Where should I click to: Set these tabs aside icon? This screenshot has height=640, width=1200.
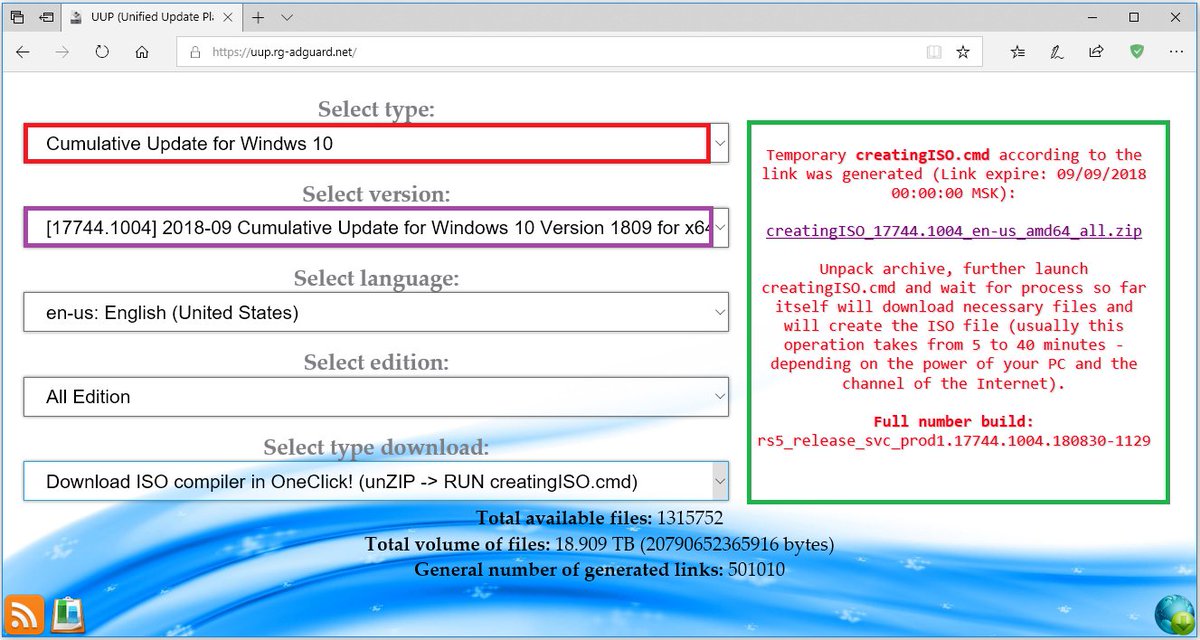(47, 17)
